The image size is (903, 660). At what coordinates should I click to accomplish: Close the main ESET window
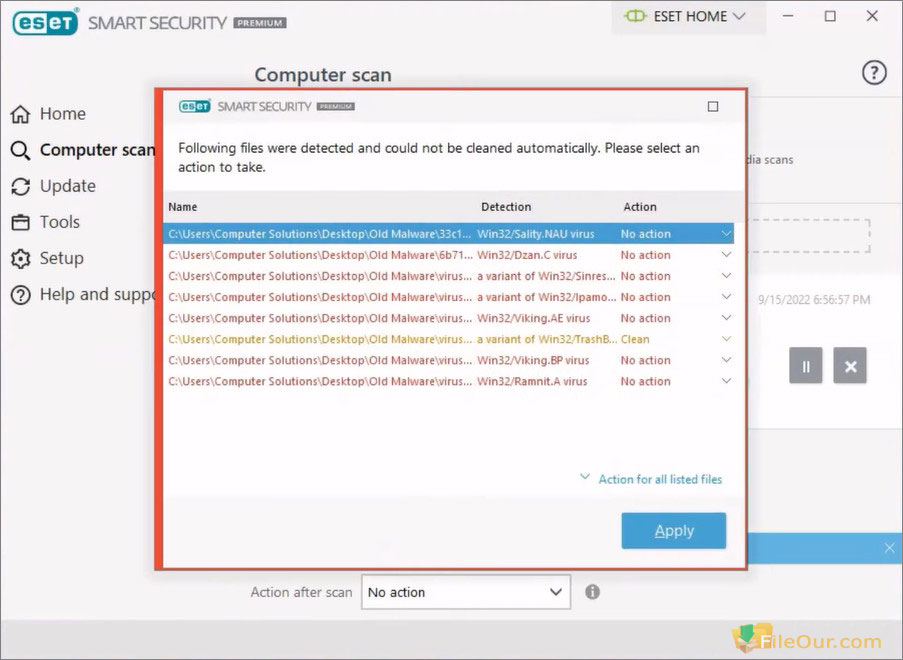[872, 16]
